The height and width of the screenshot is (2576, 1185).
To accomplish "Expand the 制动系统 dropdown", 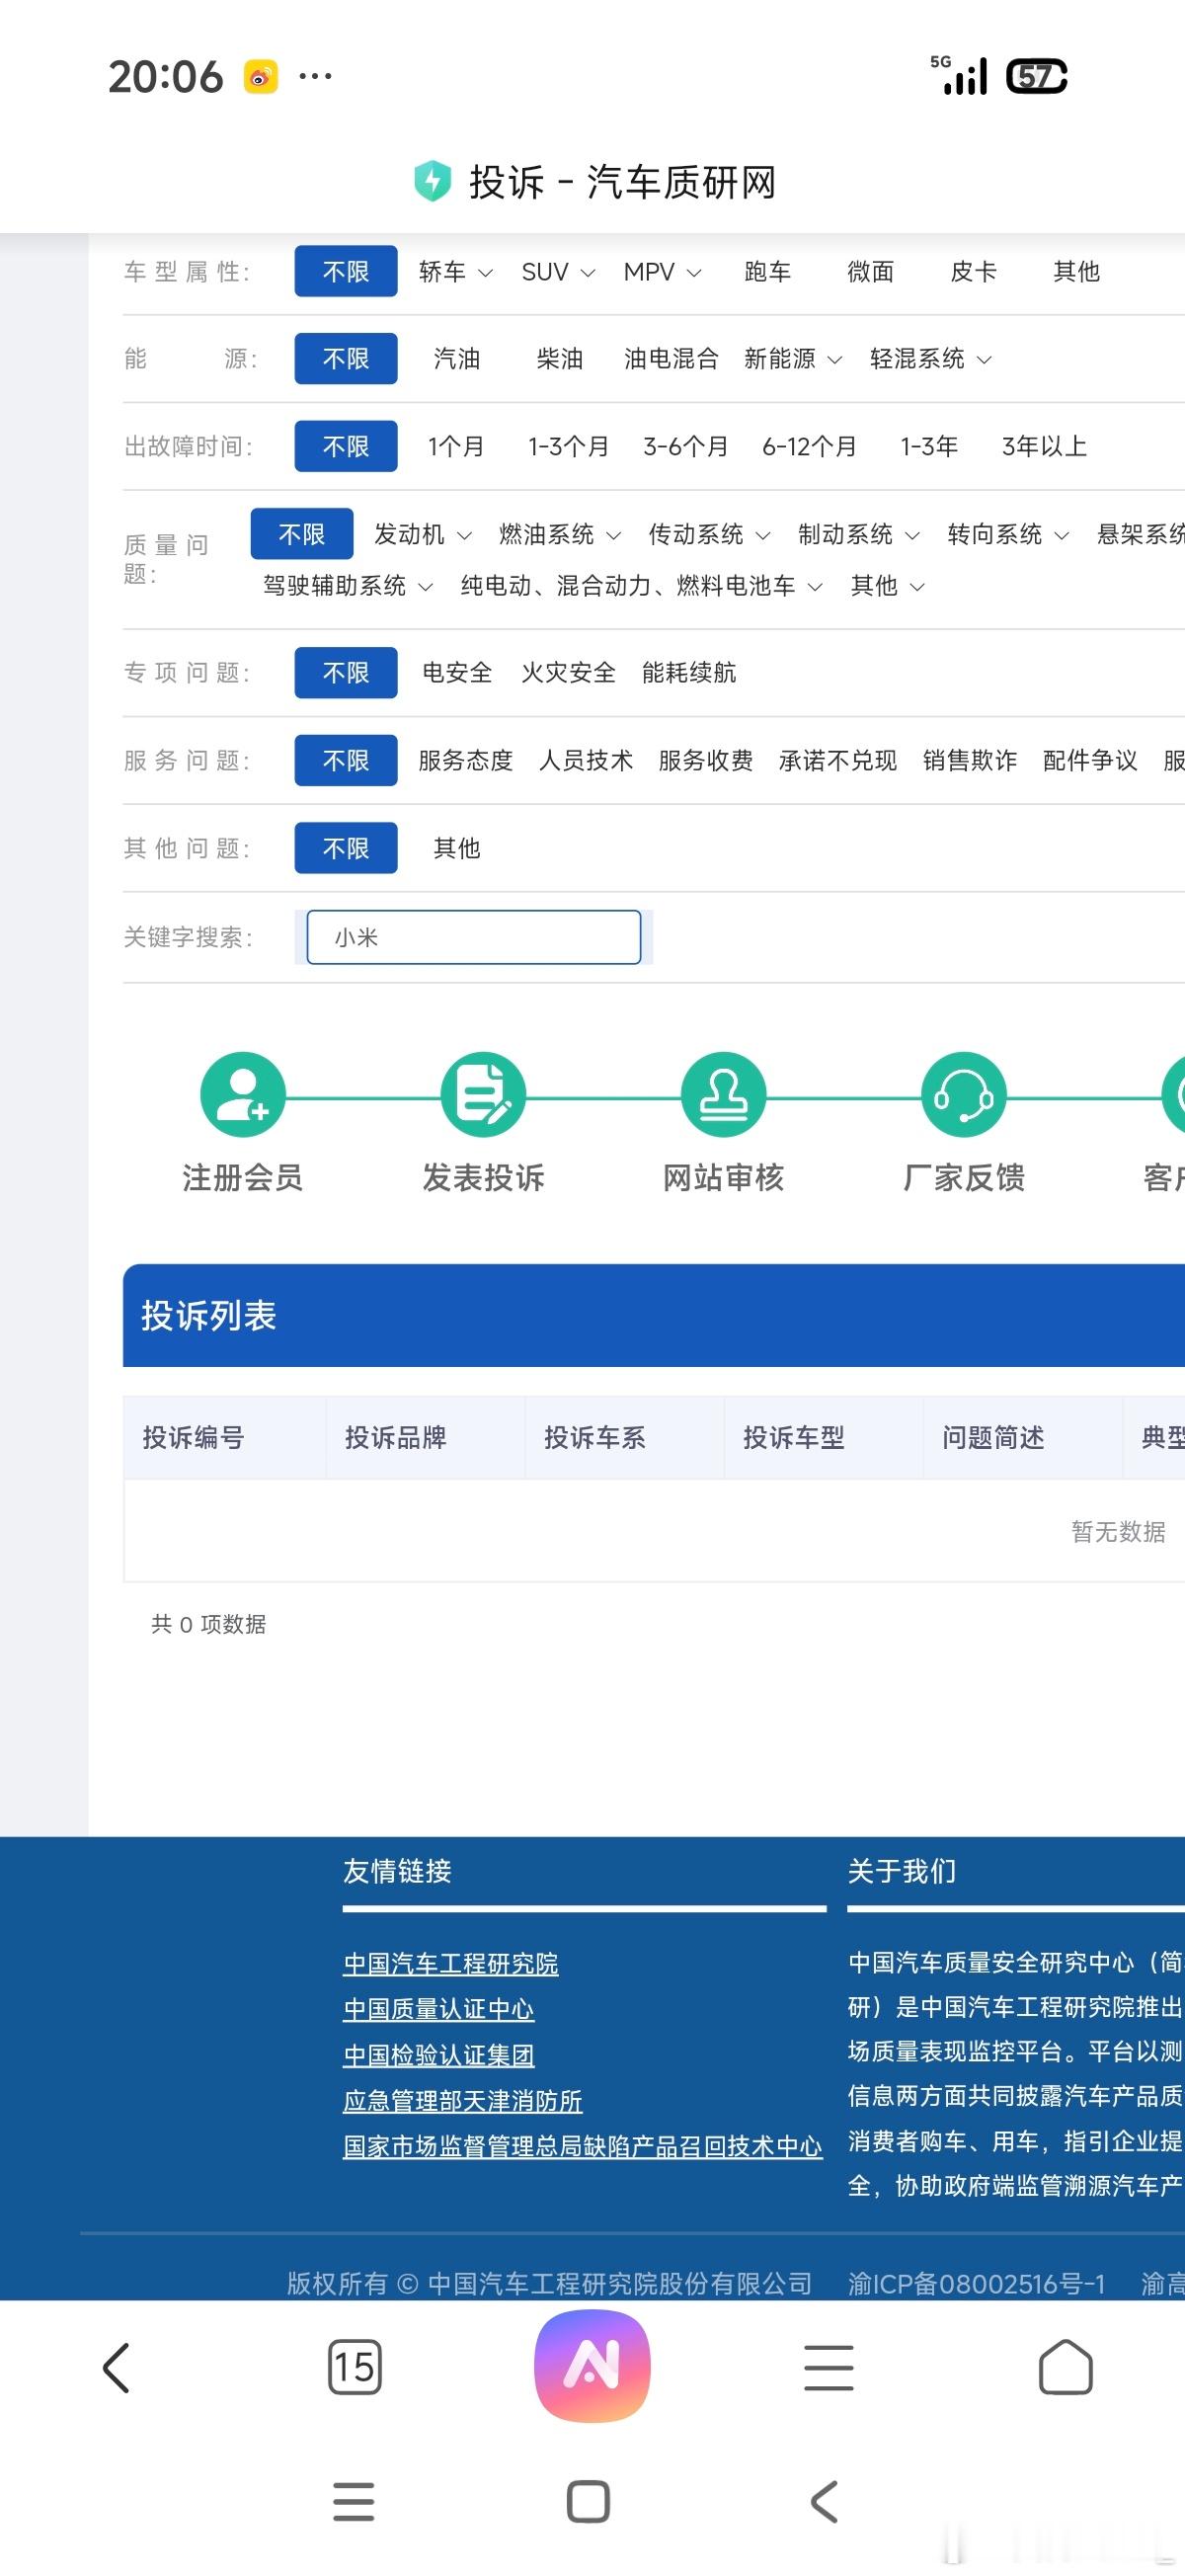I will click(859, 534).
